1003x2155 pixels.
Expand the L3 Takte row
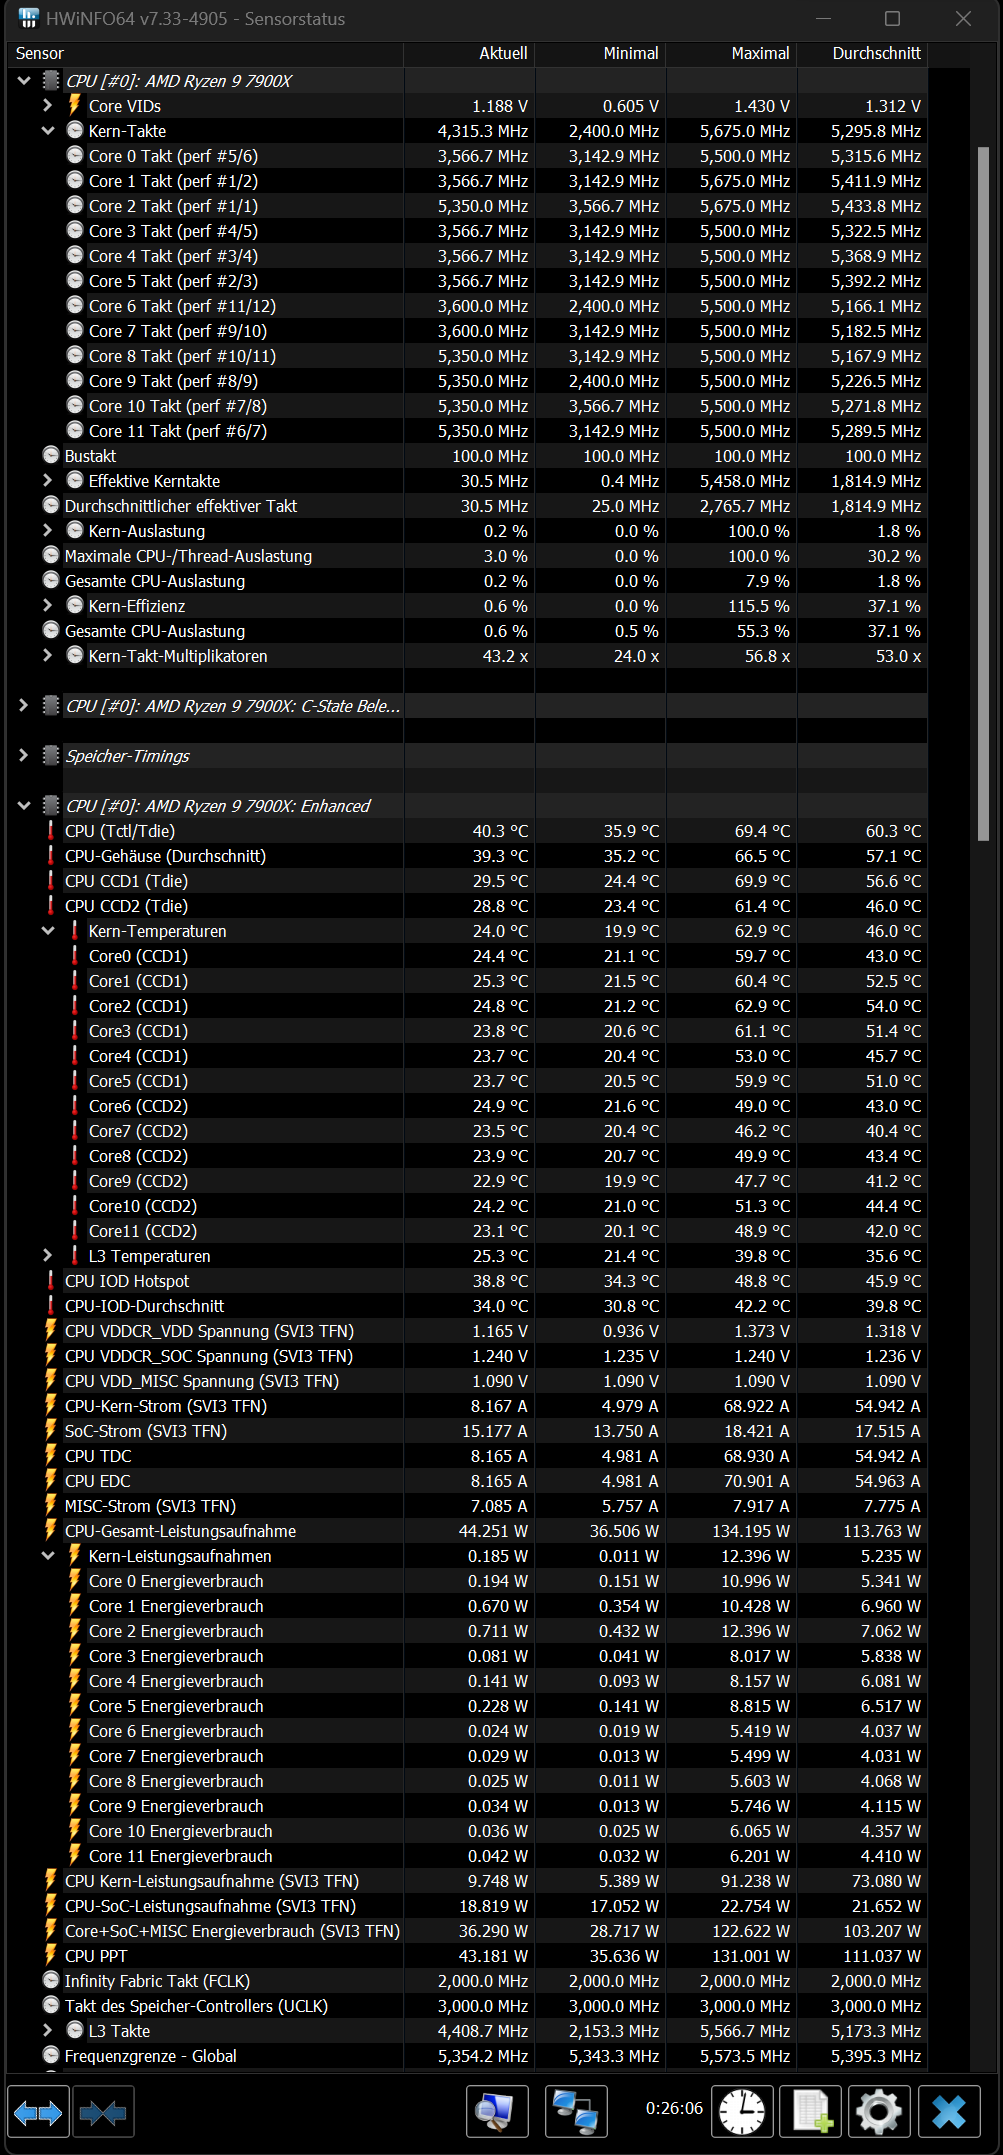pos(48,2030)
